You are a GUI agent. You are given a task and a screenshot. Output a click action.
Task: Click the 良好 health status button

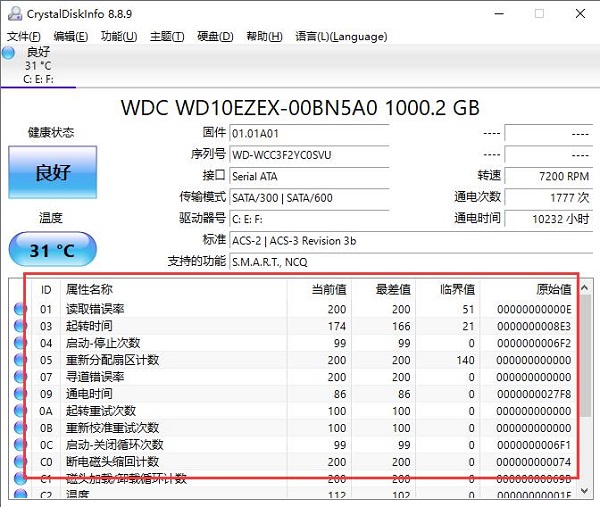tap(52, 172)
